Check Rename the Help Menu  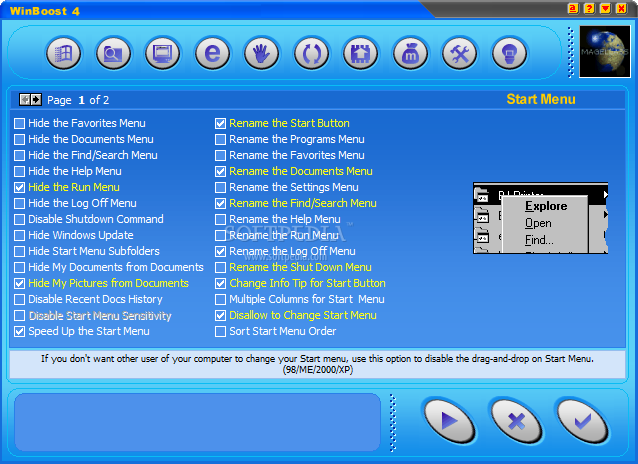220,219
